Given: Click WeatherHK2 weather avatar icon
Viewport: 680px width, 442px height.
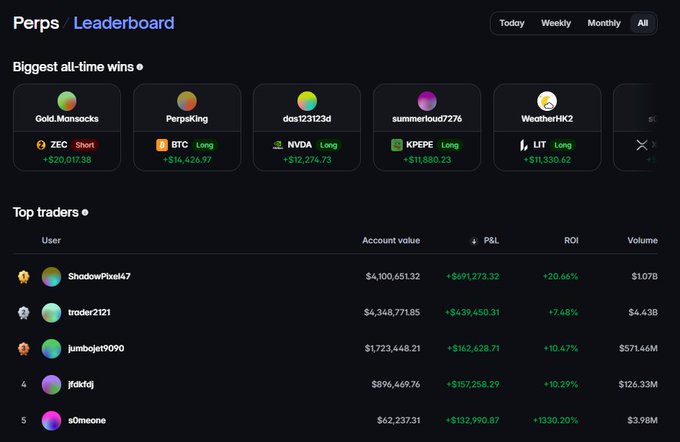Looking at the screenshot, I should (x=547, y=101).
